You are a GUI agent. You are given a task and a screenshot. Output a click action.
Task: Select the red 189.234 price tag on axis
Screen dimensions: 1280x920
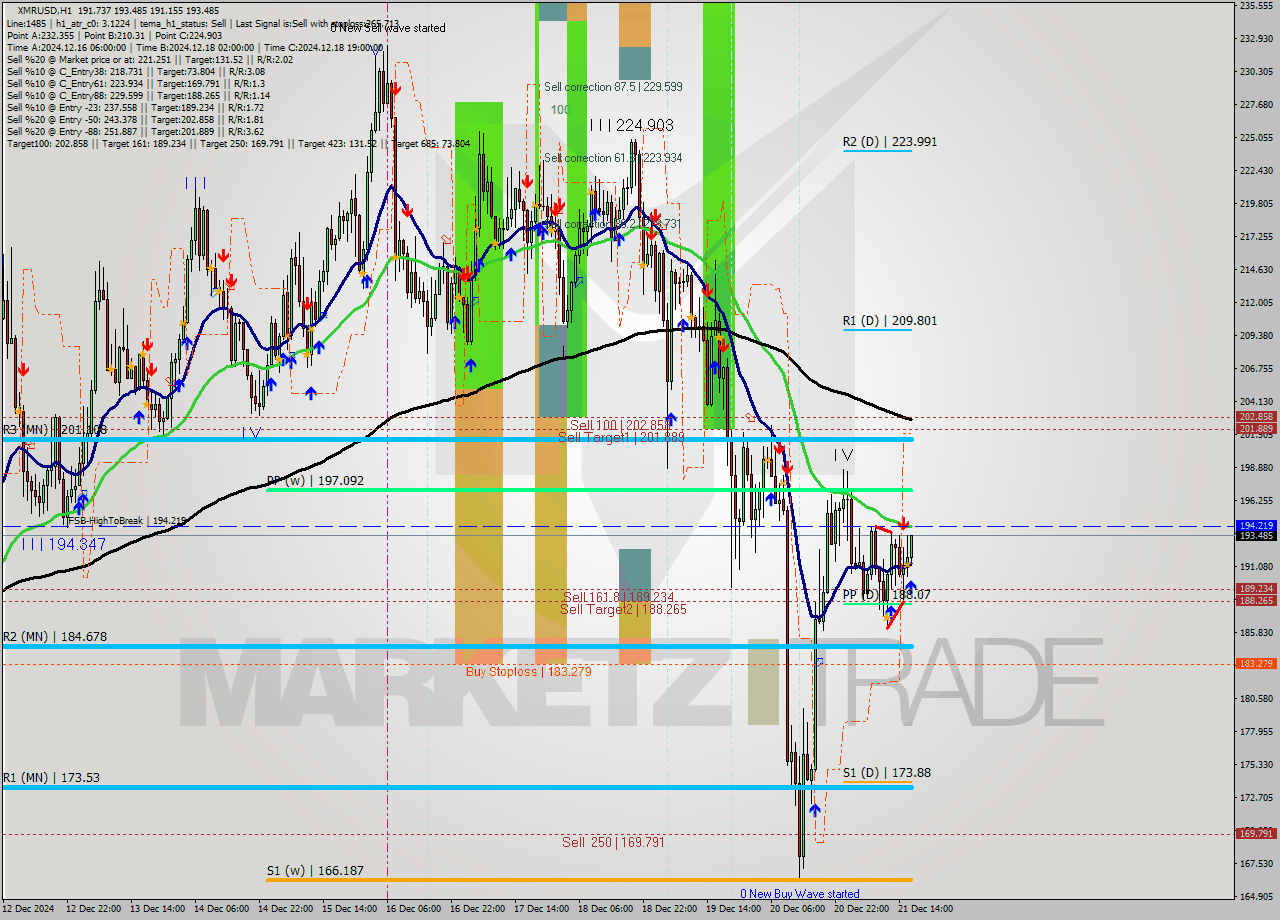coord(1255,589)
